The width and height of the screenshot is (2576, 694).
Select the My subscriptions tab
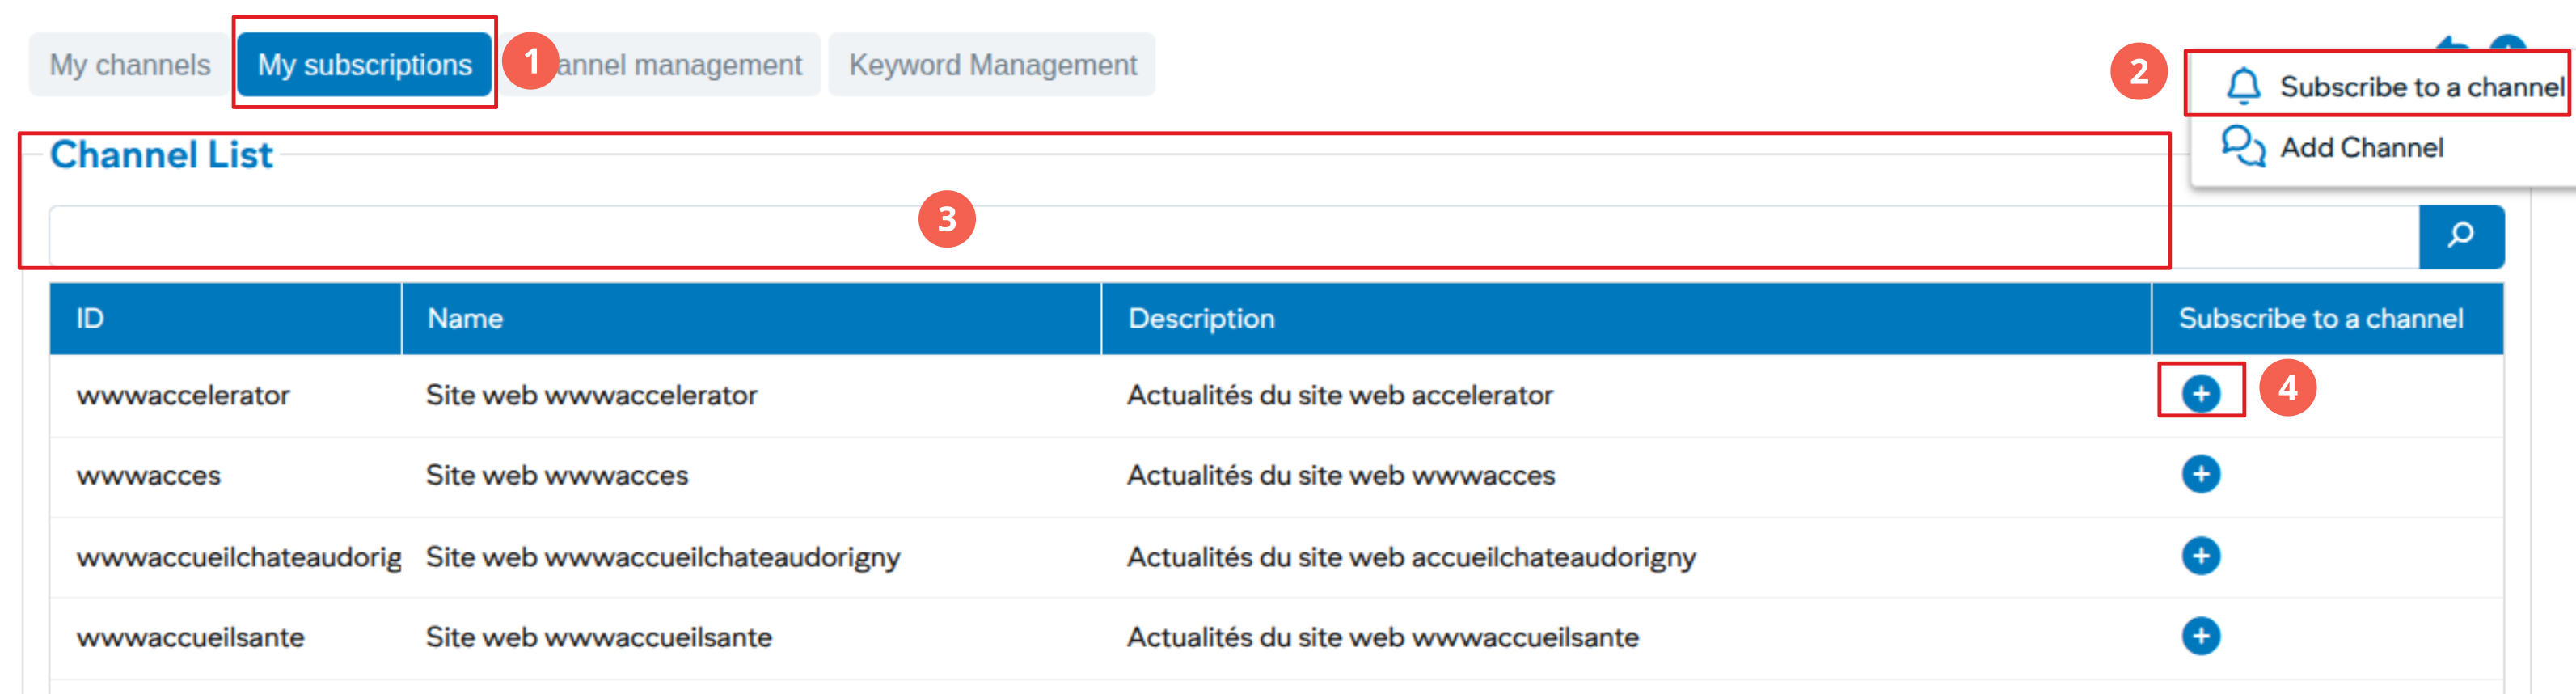[364, 65]
